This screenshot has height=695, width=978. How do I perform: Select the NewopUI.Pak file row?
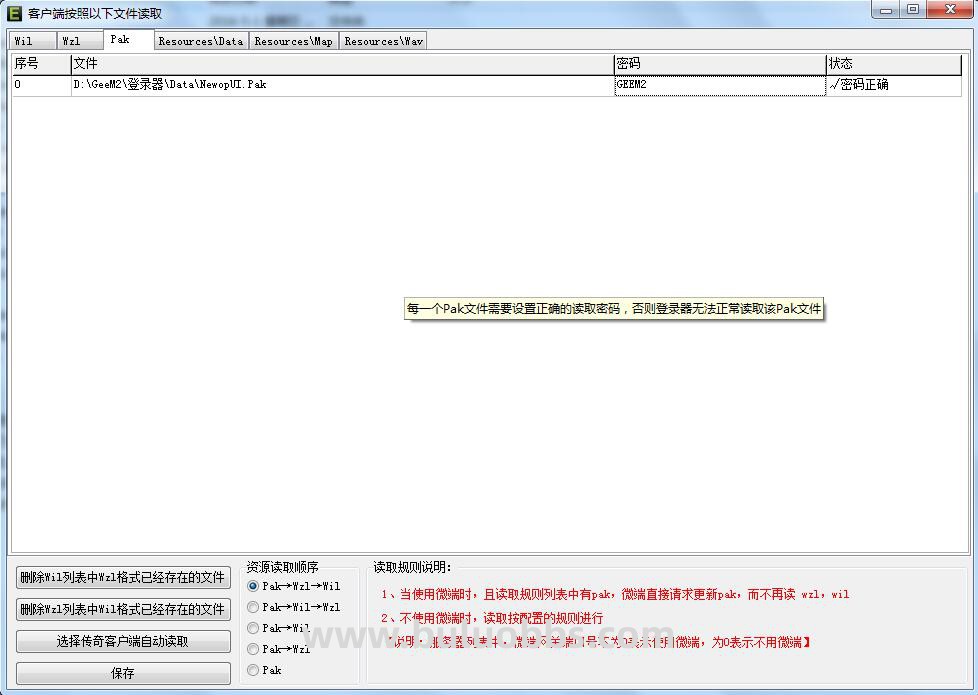(x=487, y=85)
